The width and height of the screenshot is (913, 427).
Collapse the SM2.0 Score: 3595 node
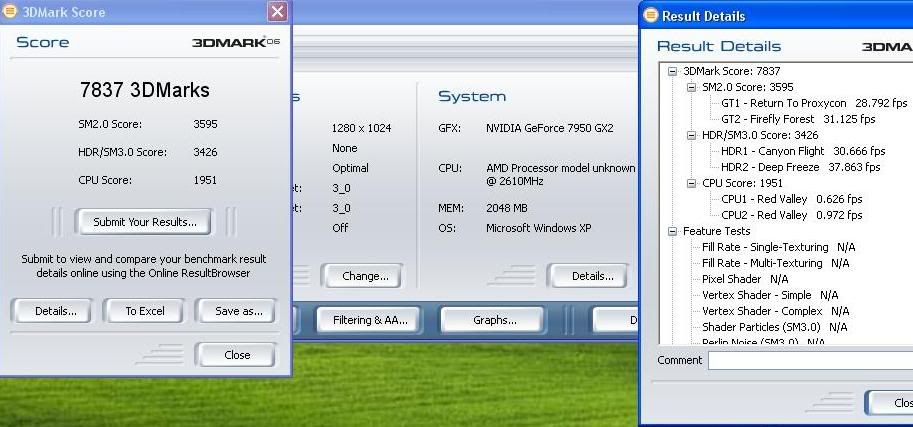(692, 87)
